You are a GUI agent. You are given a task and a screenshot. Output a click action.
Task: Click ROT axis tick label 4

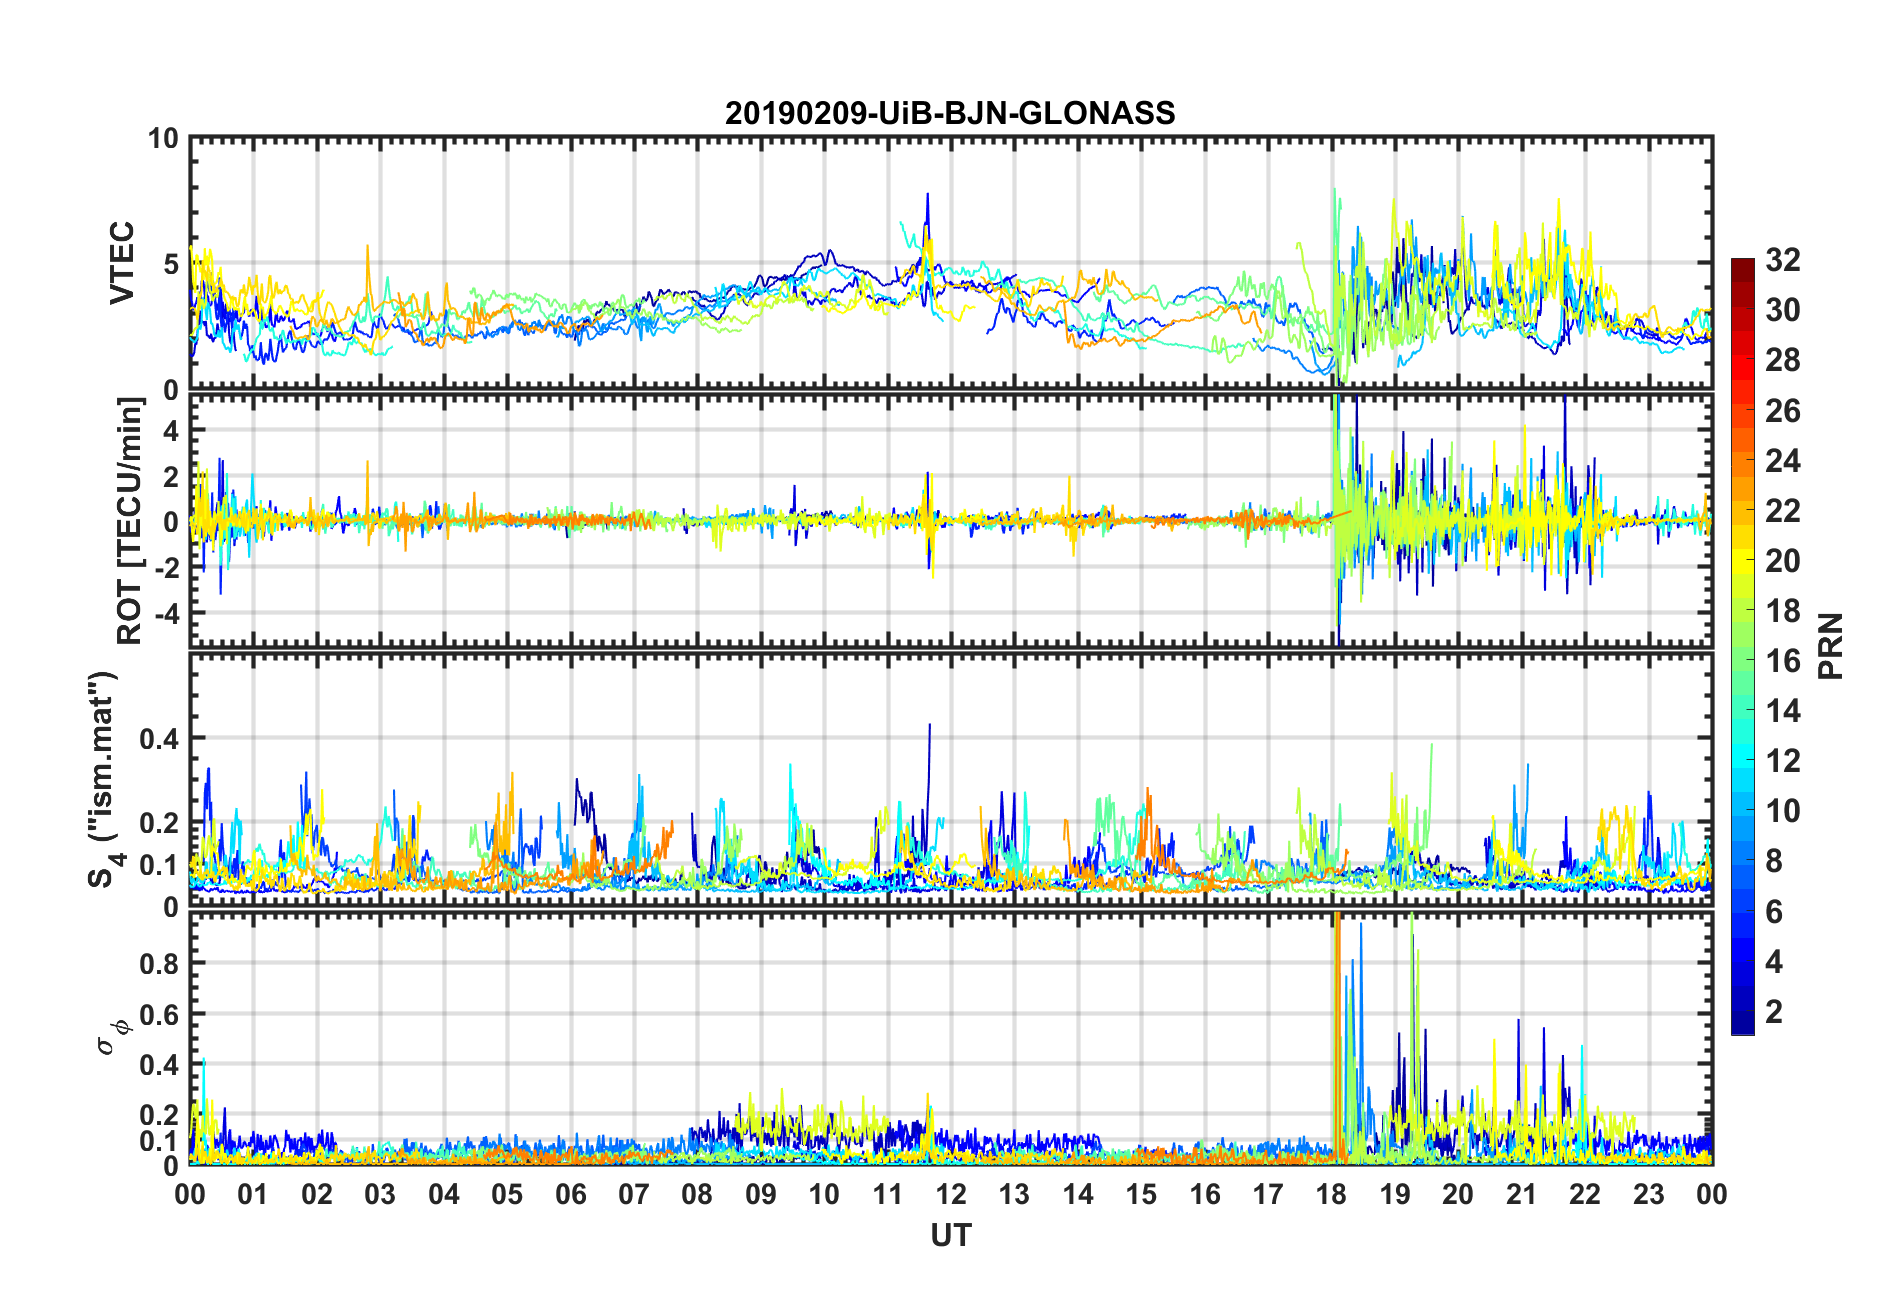coord(171,430)
